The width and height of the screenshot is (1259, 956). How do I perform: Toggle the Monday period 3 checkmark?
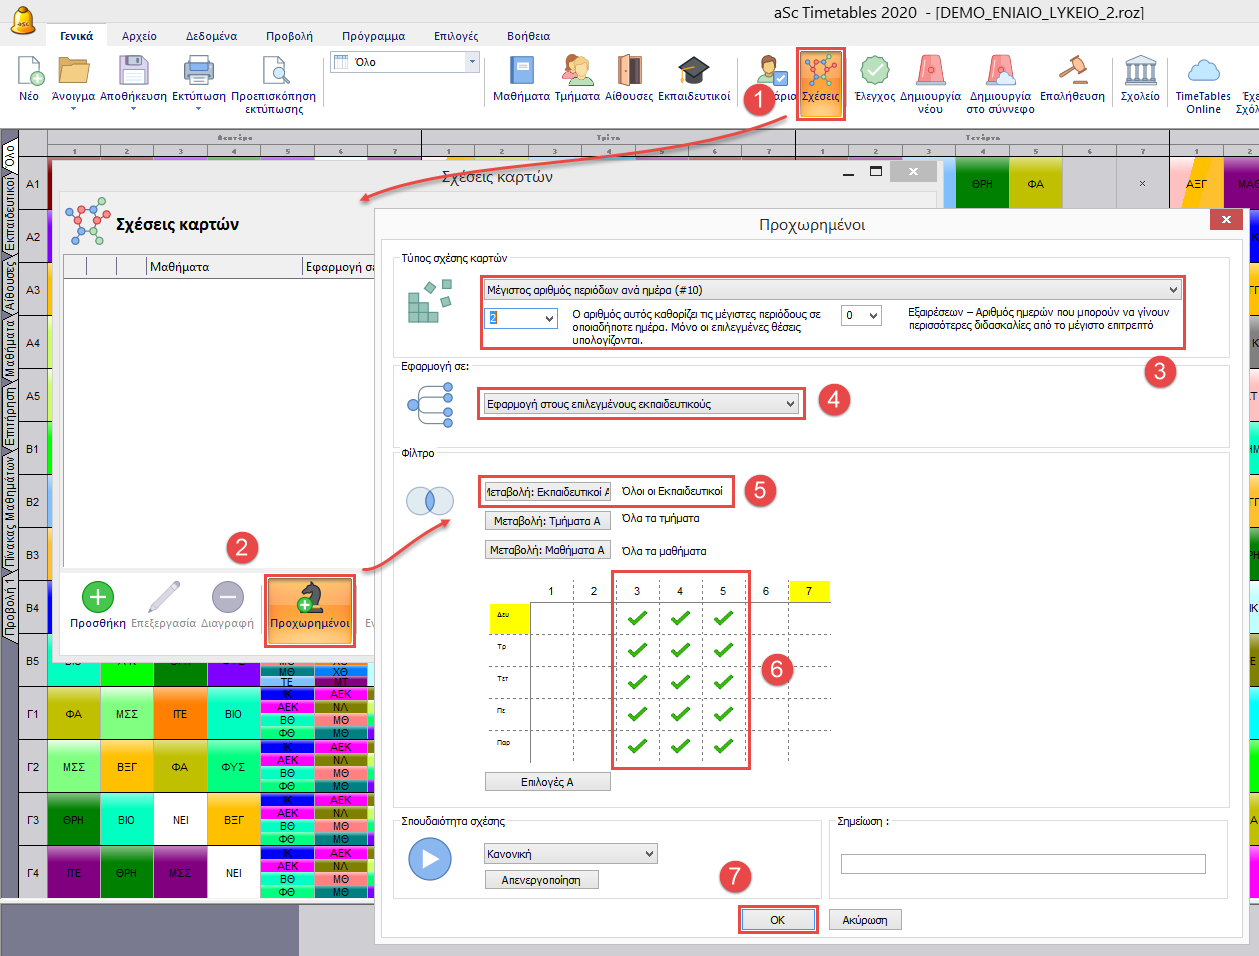(637, 618)
